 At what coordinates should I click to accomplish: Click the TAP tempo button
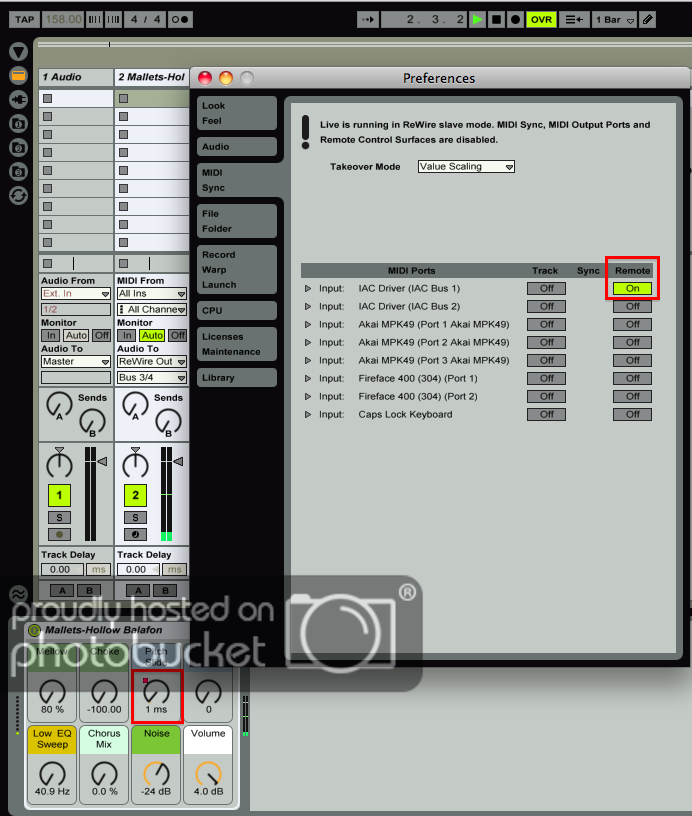[24, 20]
